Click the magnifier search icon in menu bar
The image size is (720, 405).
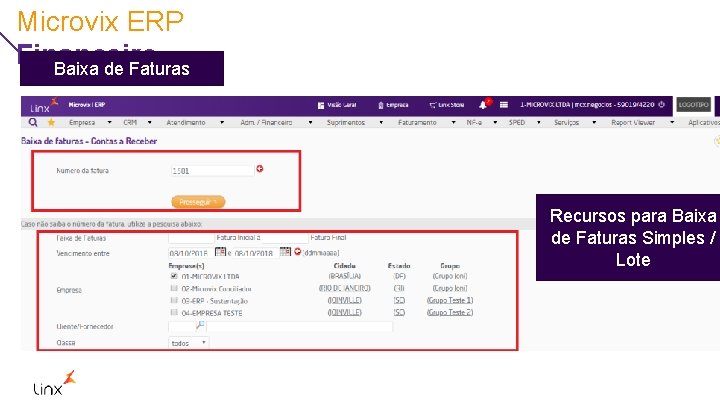[33, 123]
